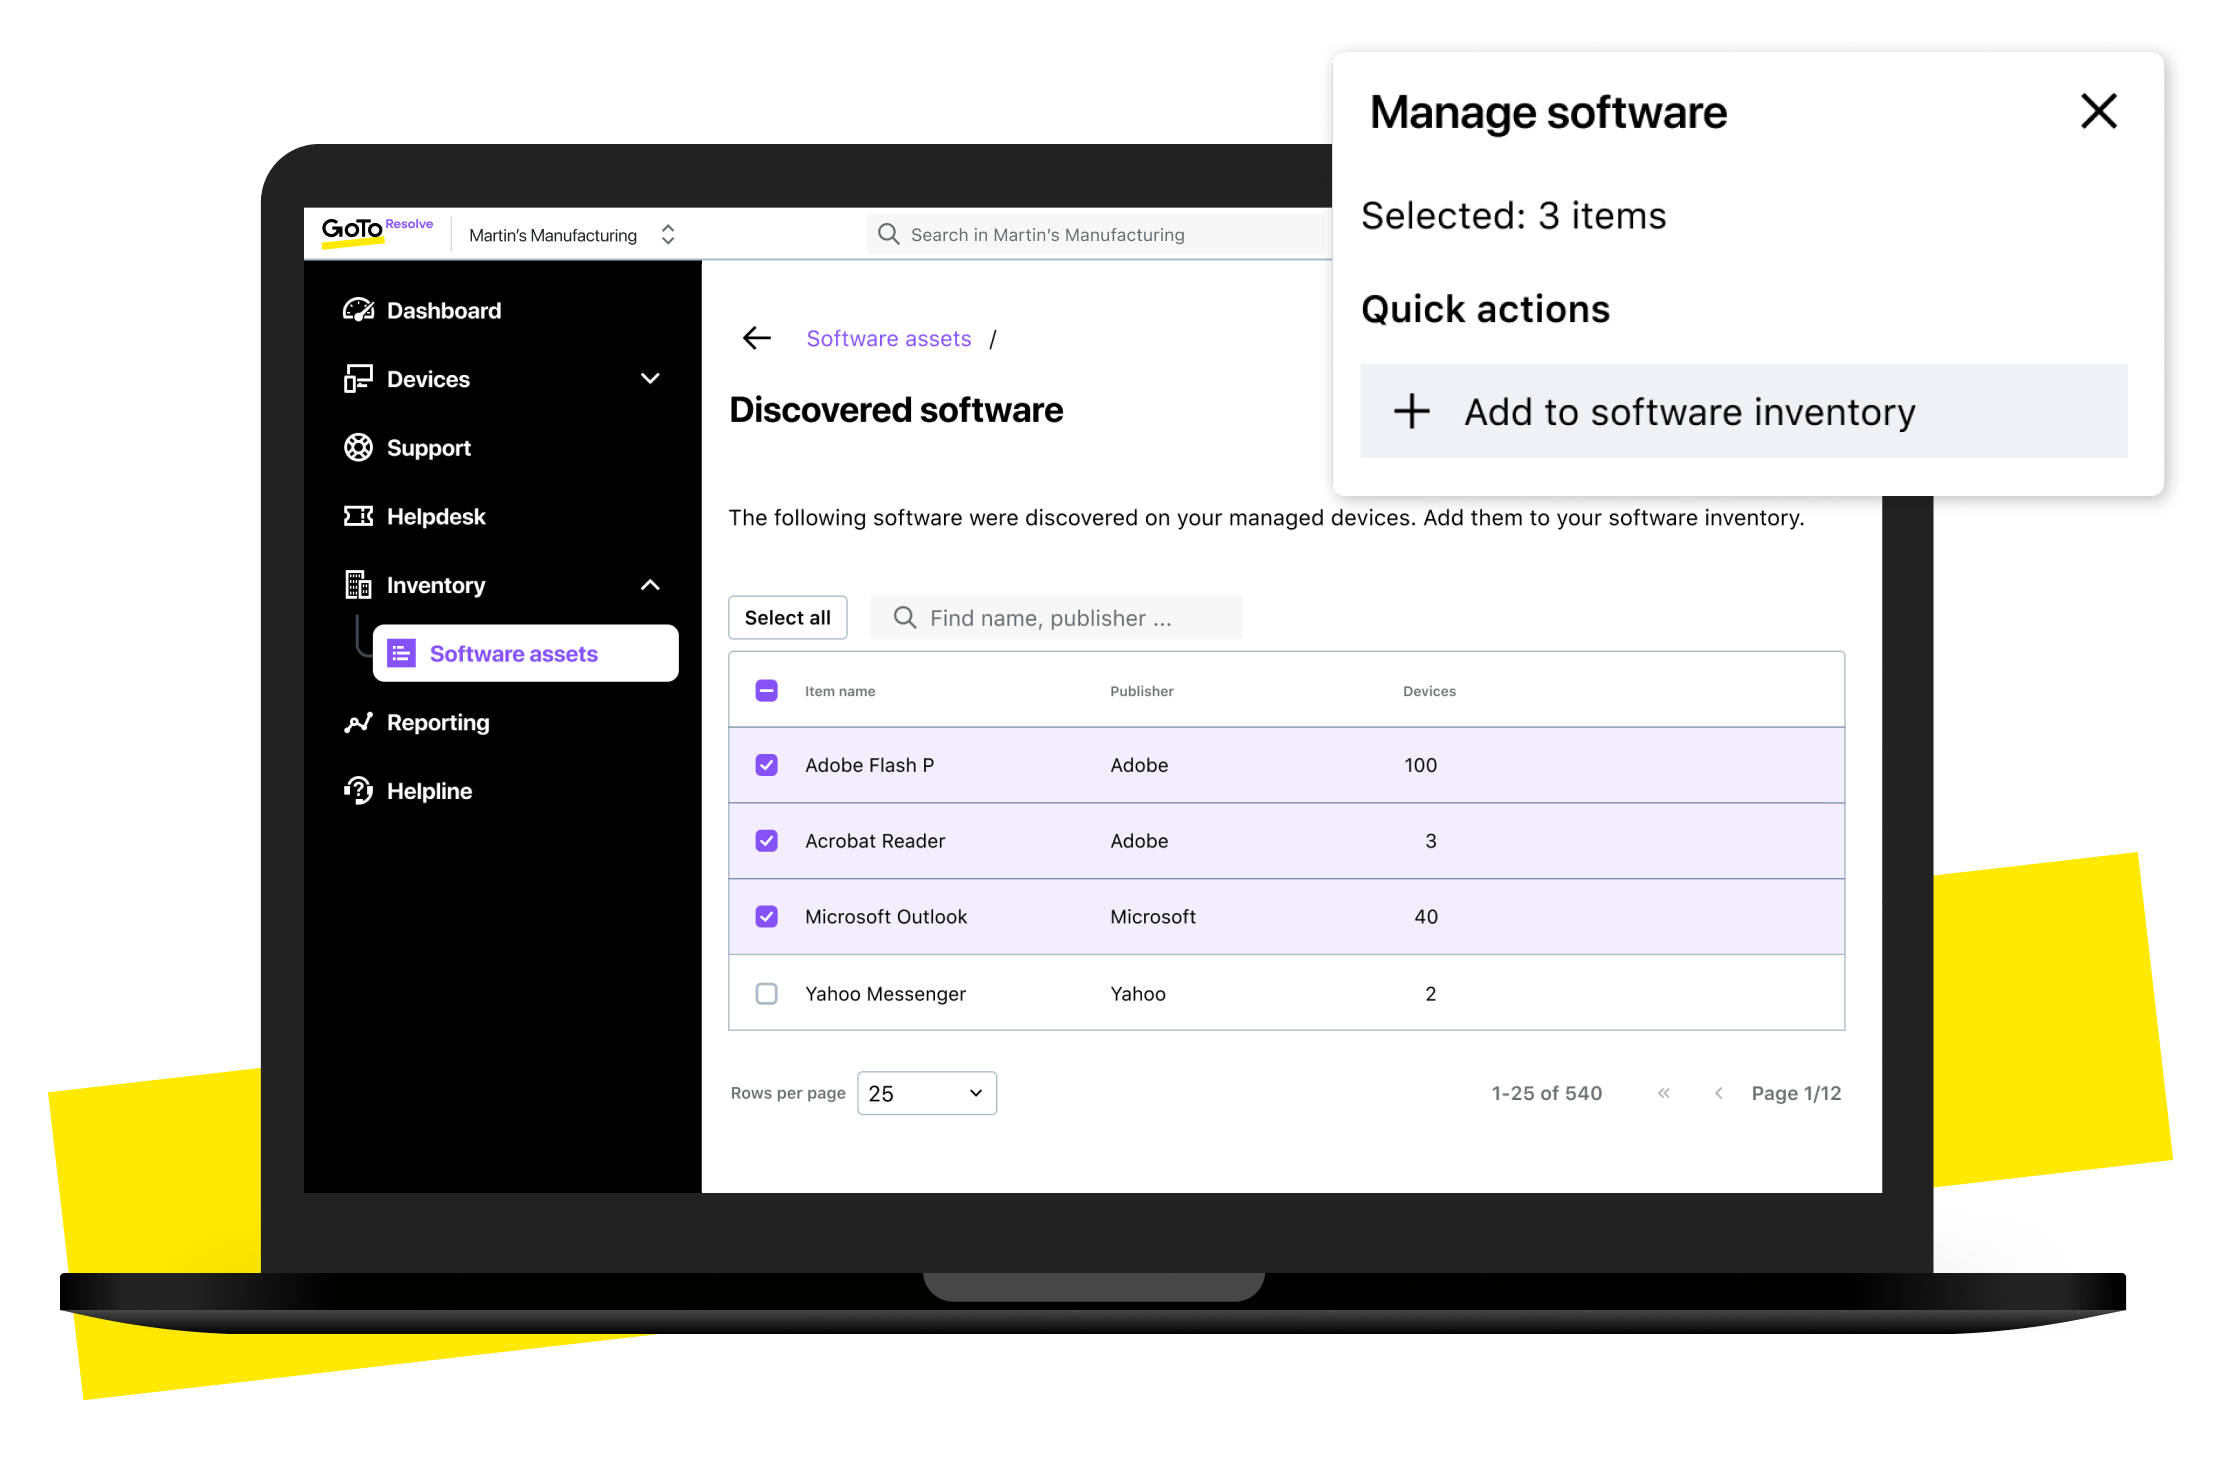Click the Helpline question mark icon
This screenshot has width=2220, height=1480.
click(359, 790)
